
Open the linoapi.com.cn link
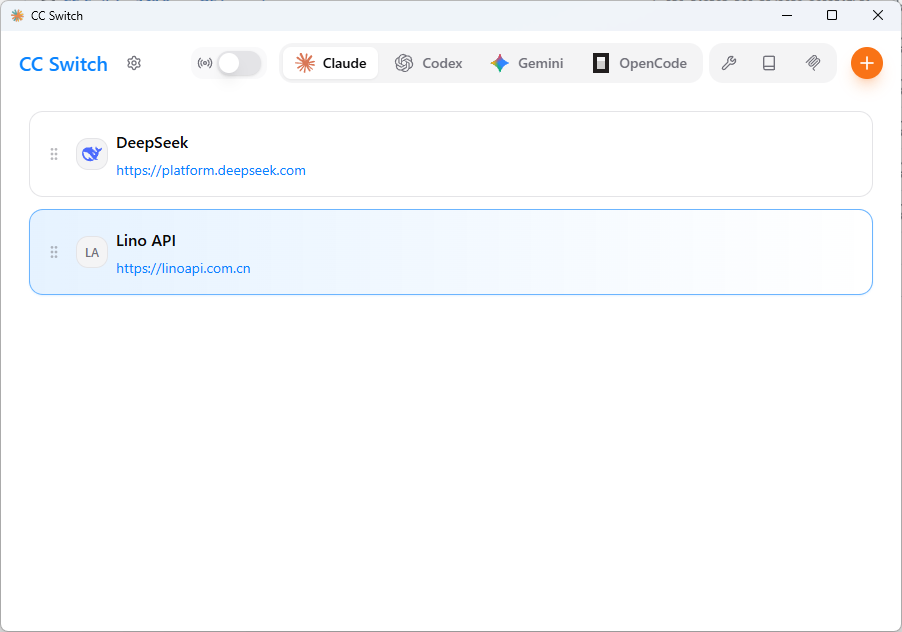click(x=183, y=269)
